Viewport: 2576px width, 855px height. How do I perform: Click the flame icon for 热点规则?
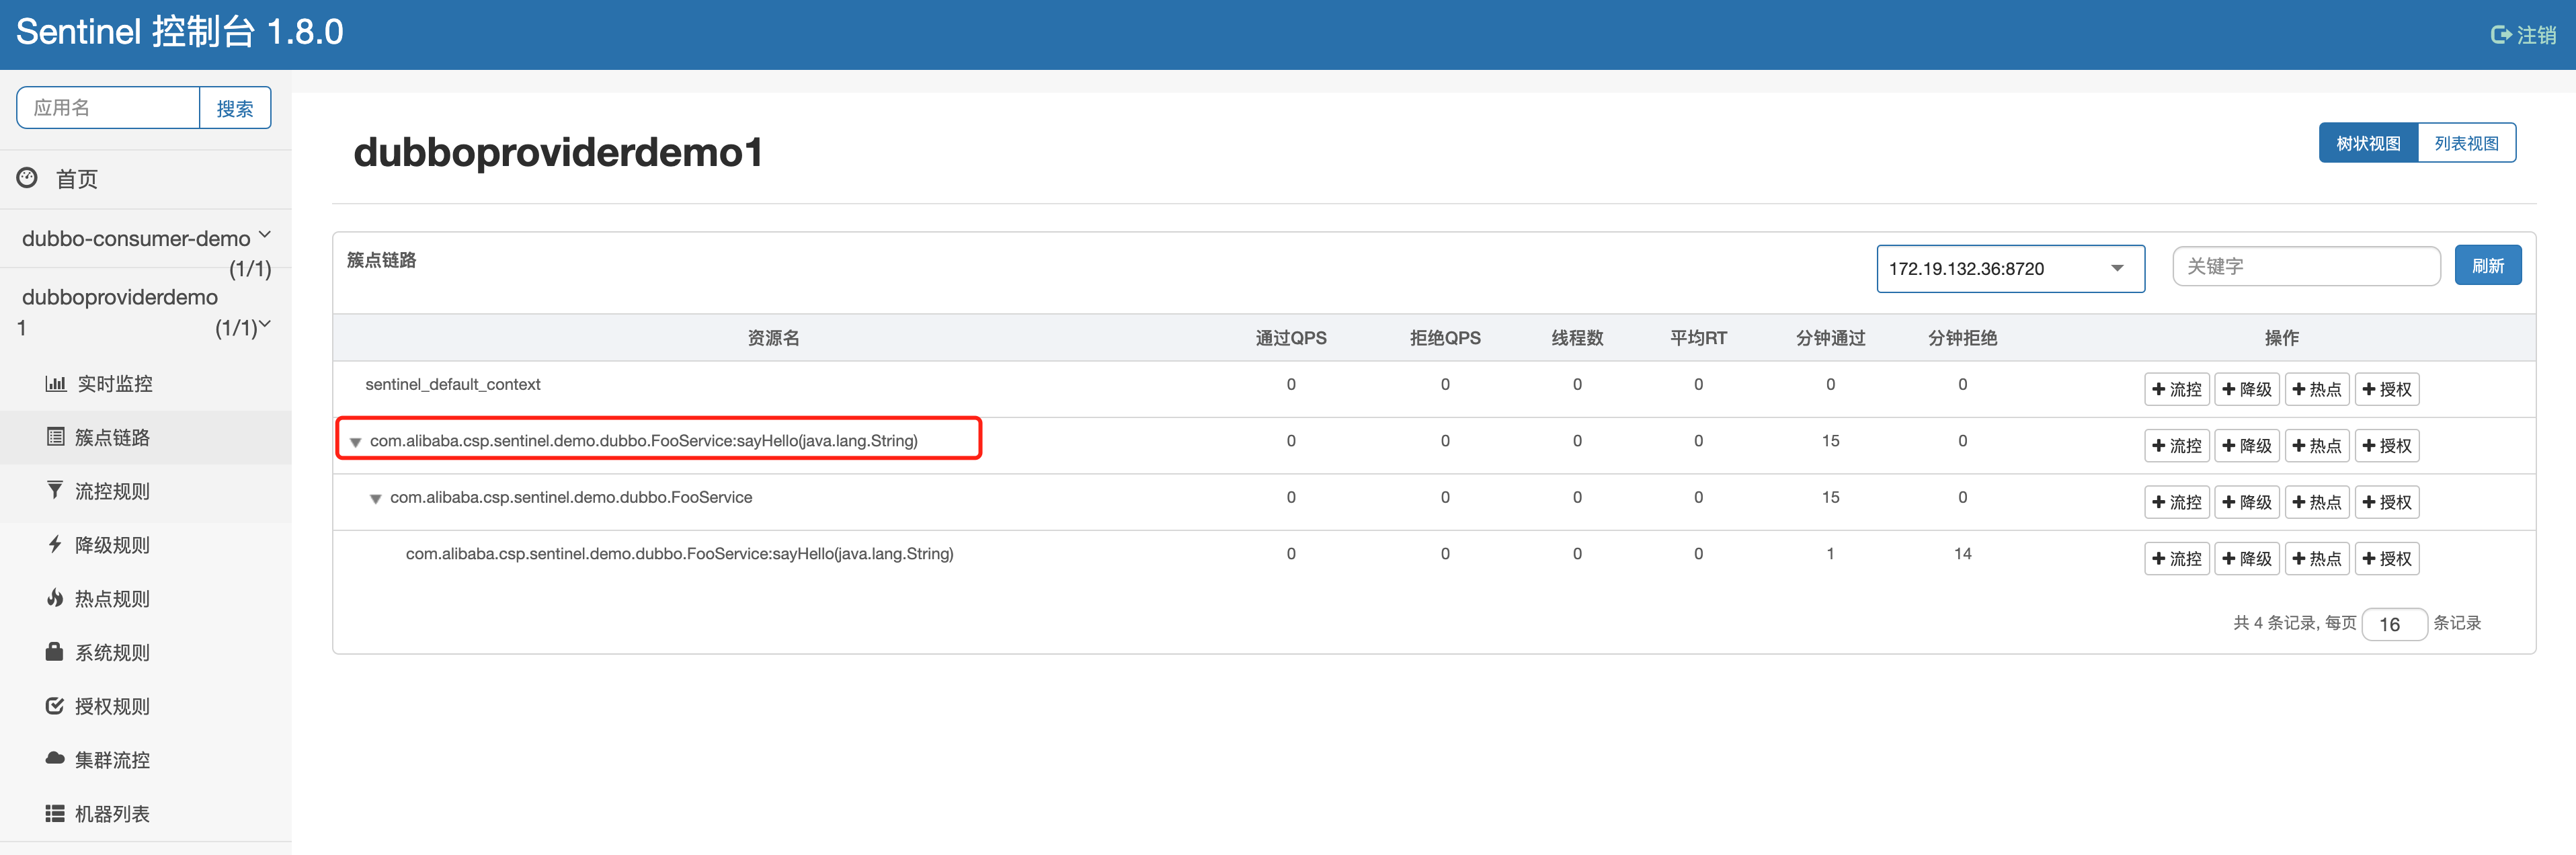pyautogui.click(x=55, y=598)
